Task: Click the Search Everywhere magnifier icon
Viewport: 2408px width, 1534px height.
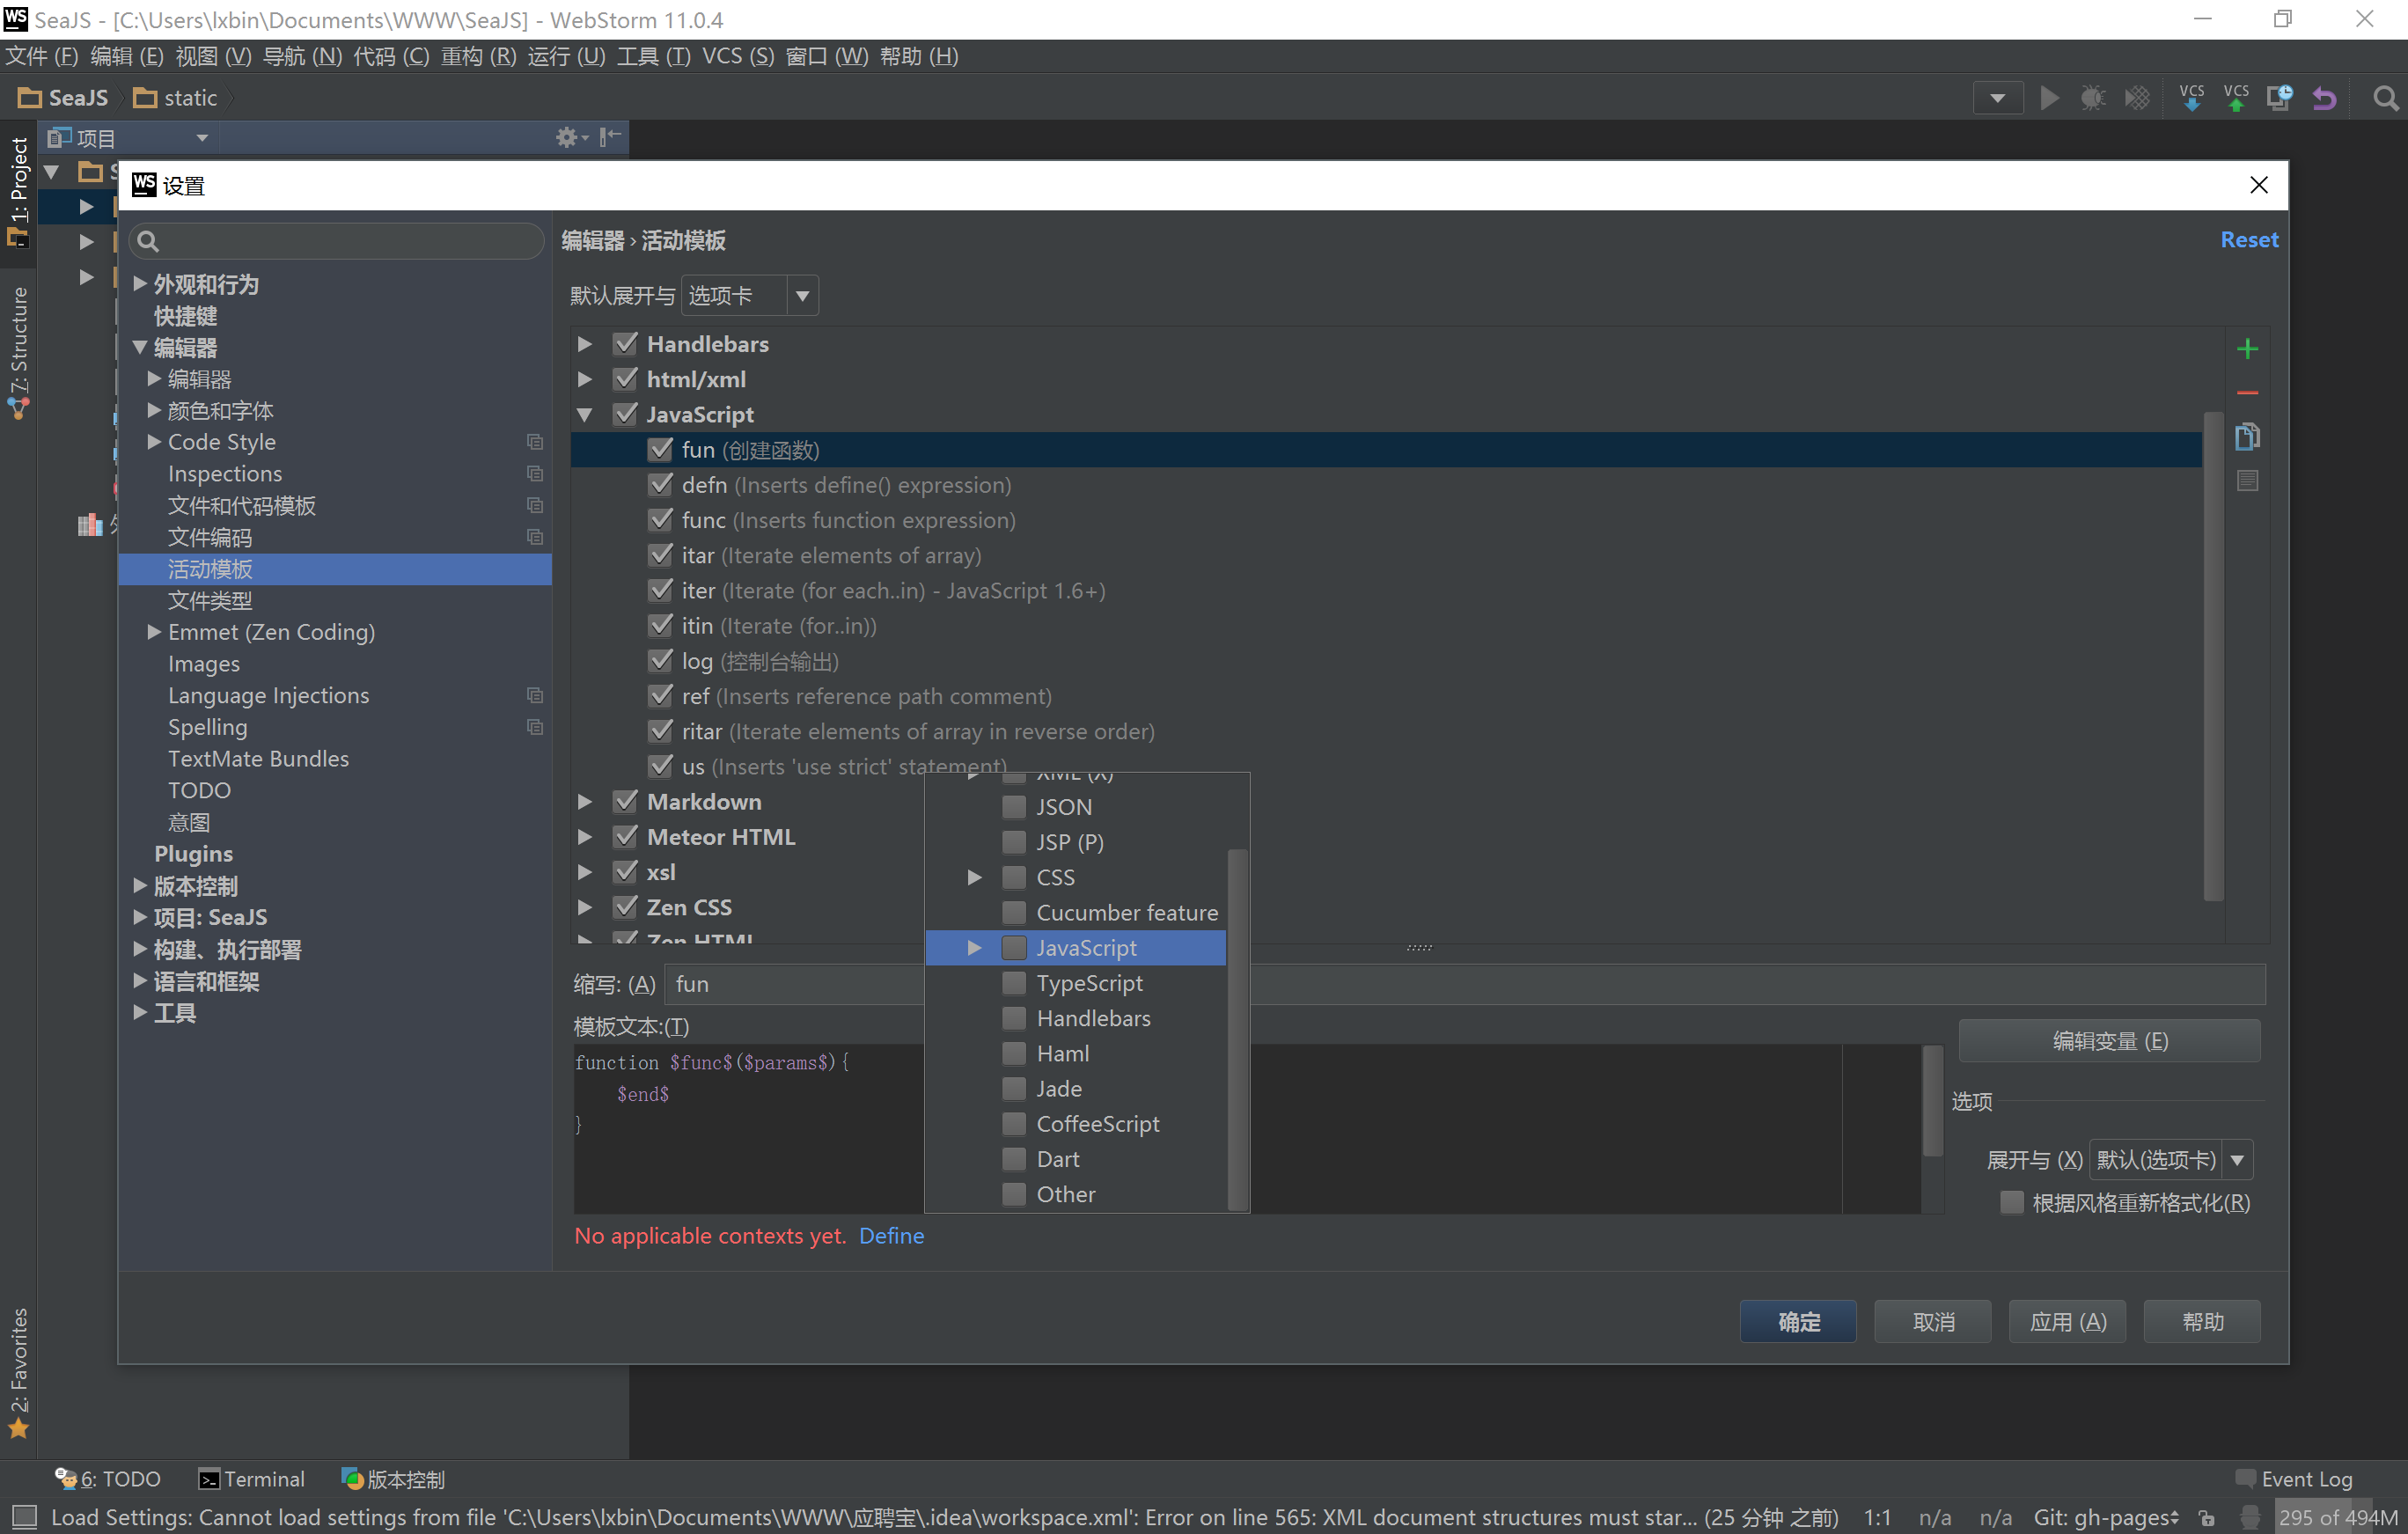Action: [x=2385, y=98]
